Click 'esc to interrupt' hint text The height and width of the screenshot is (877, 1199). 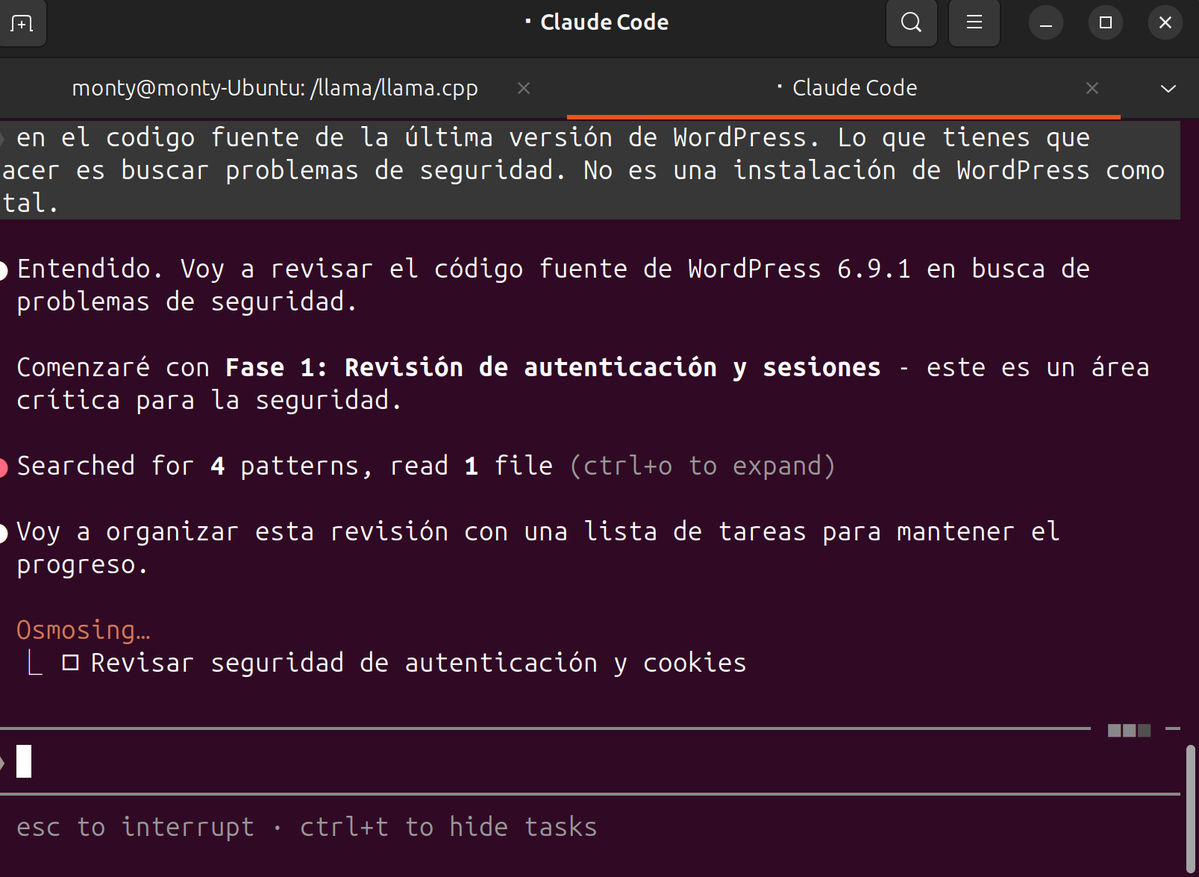135,827
